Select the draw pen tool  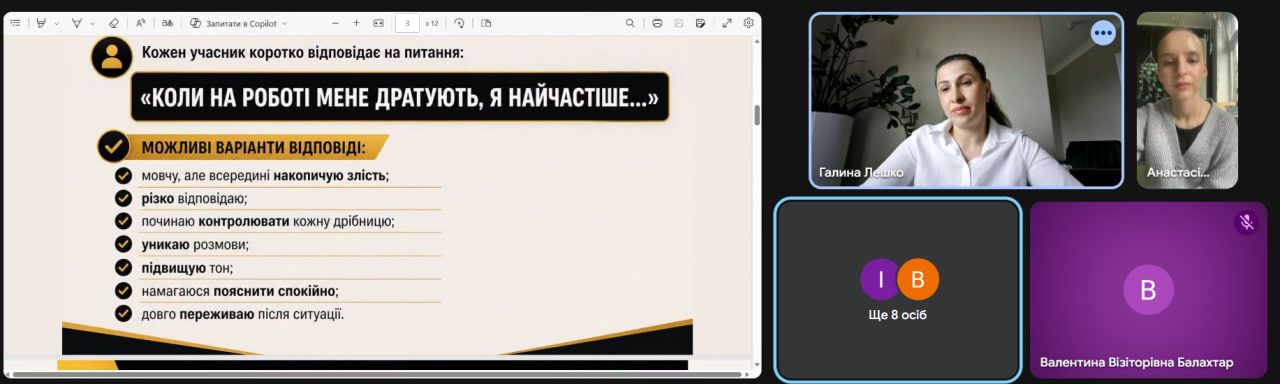76,22
